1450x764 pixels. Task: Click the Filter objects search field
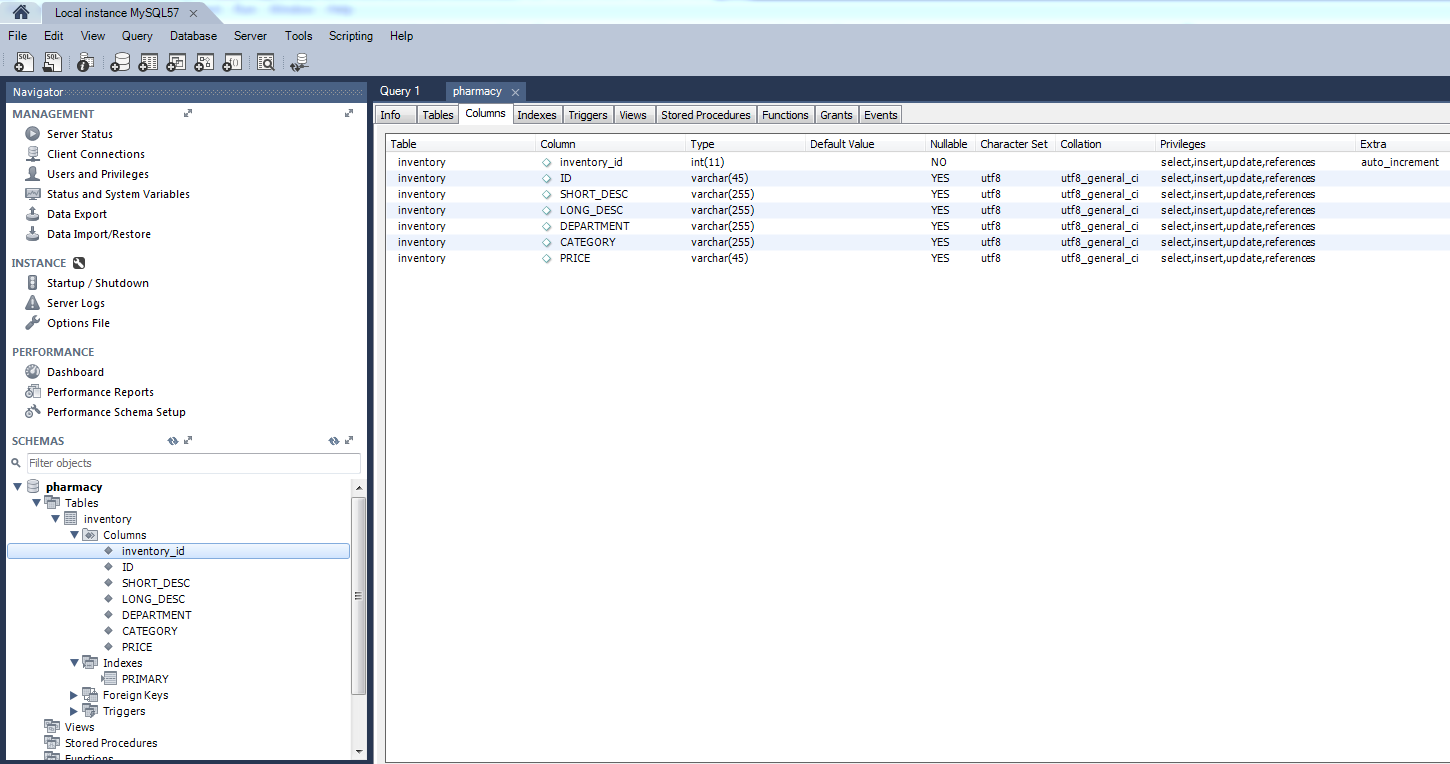(x=193, y=463)
